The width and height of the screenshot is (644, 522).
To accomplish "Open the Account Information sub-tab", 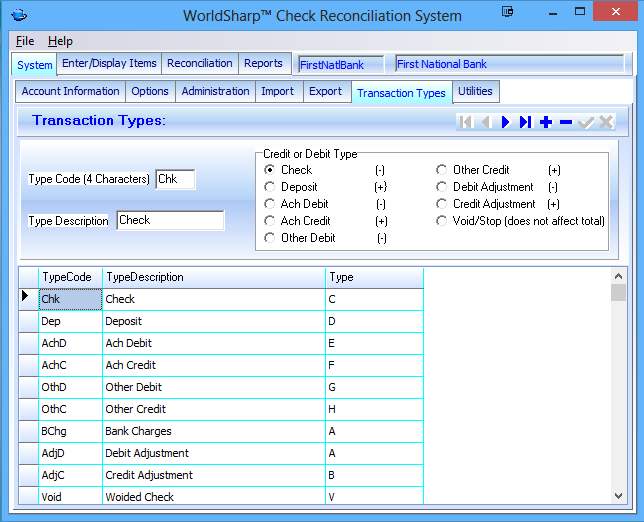I will point(70,91).
